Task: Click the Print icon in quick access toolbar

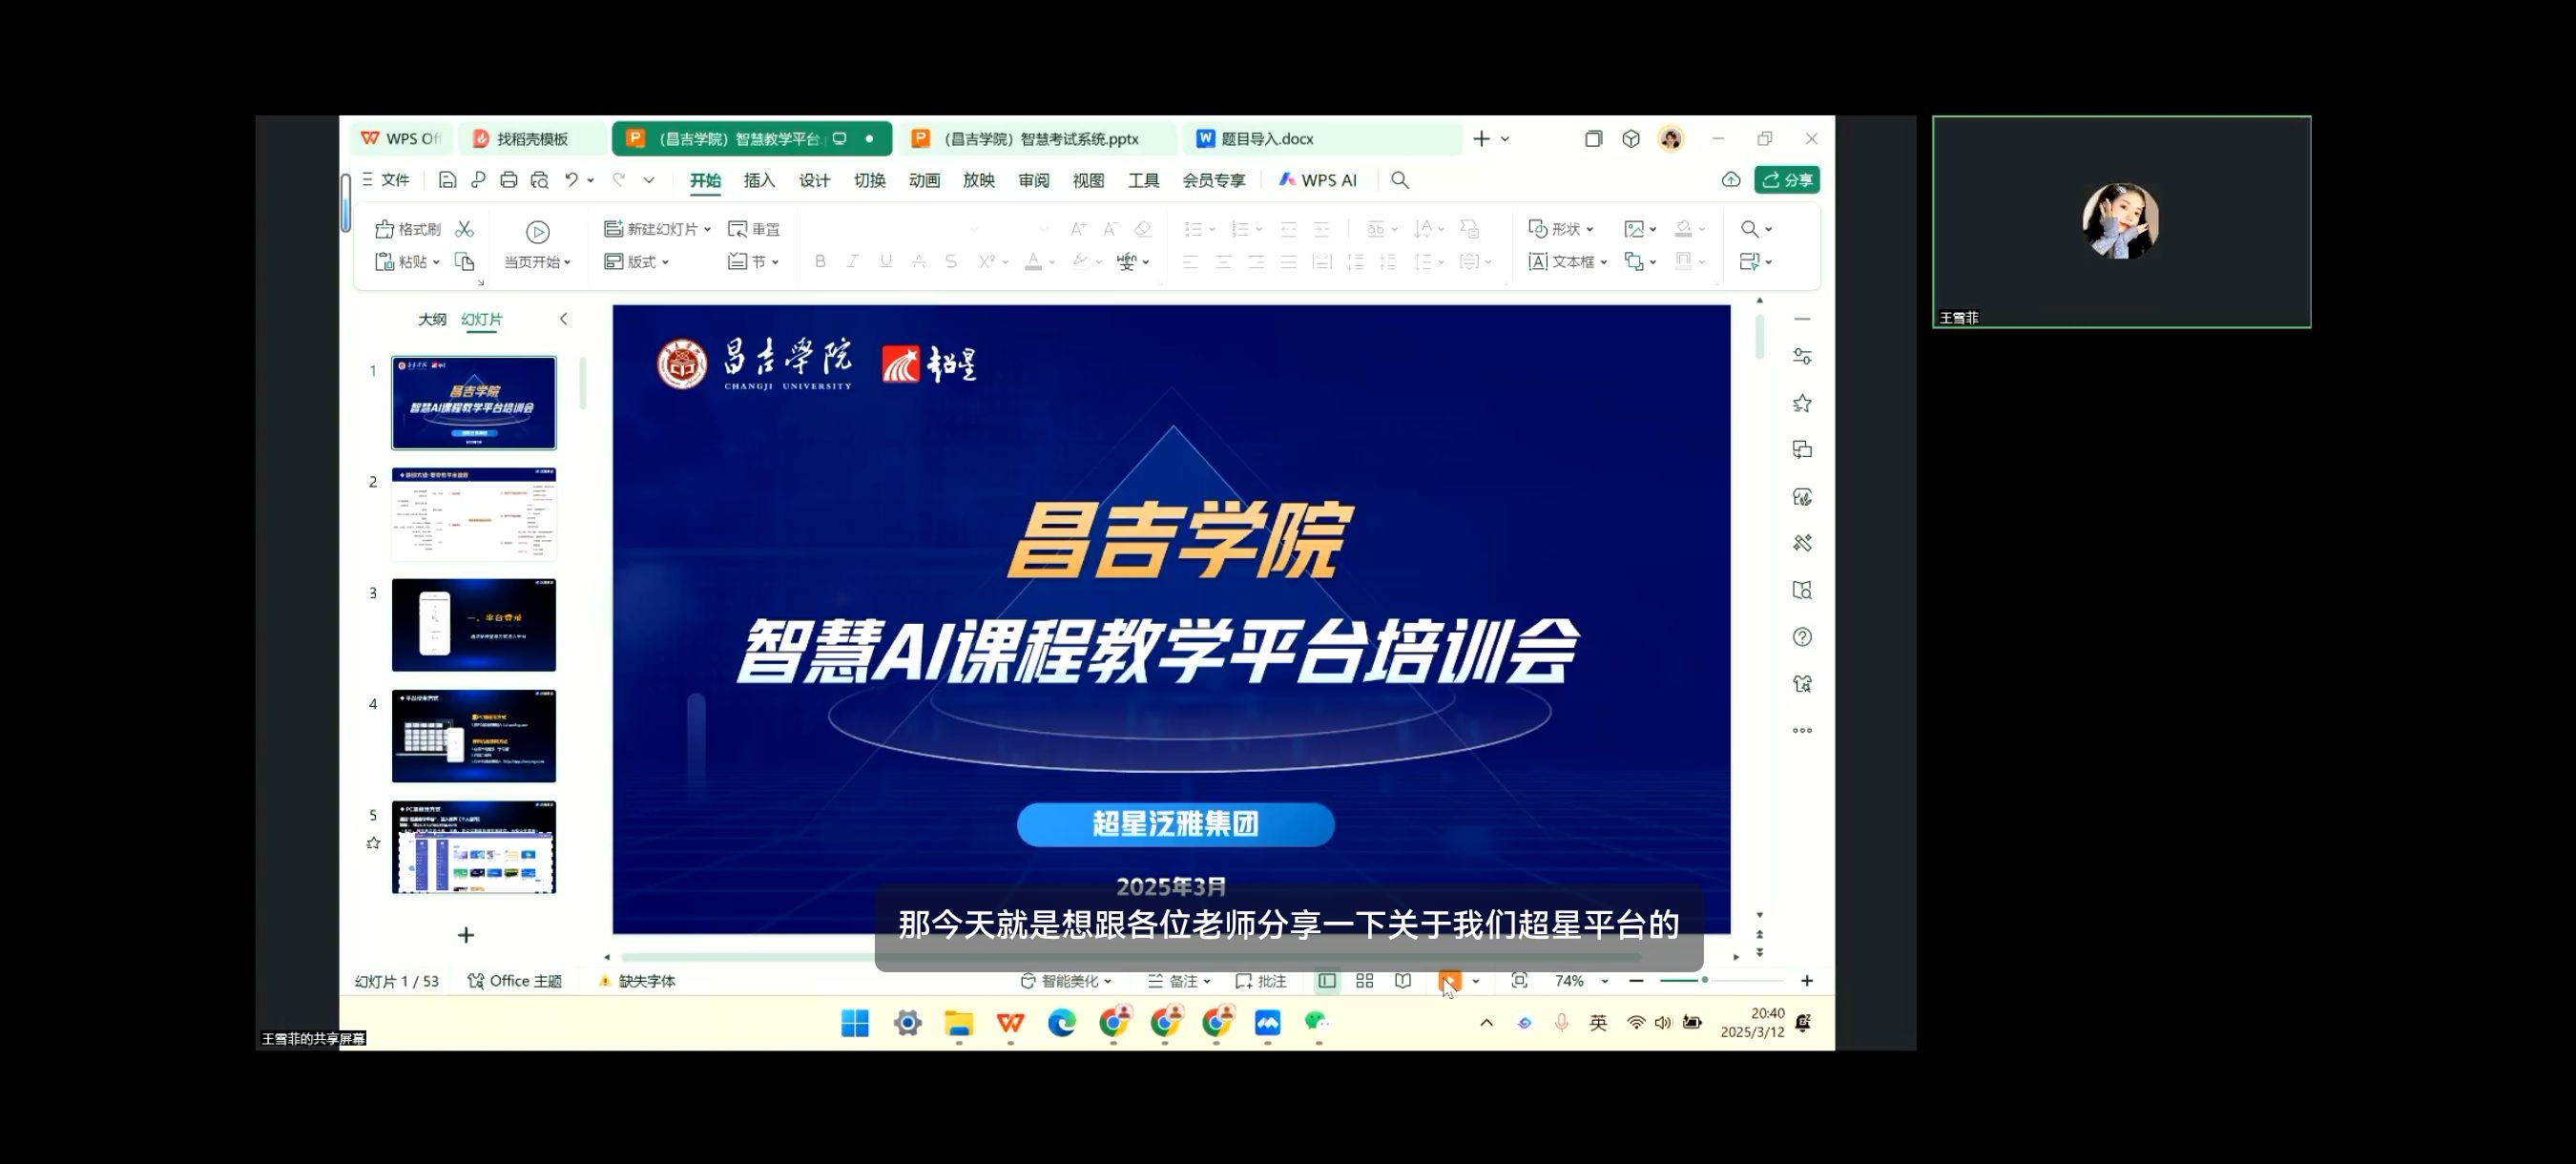Action: [x=508, y=180]
